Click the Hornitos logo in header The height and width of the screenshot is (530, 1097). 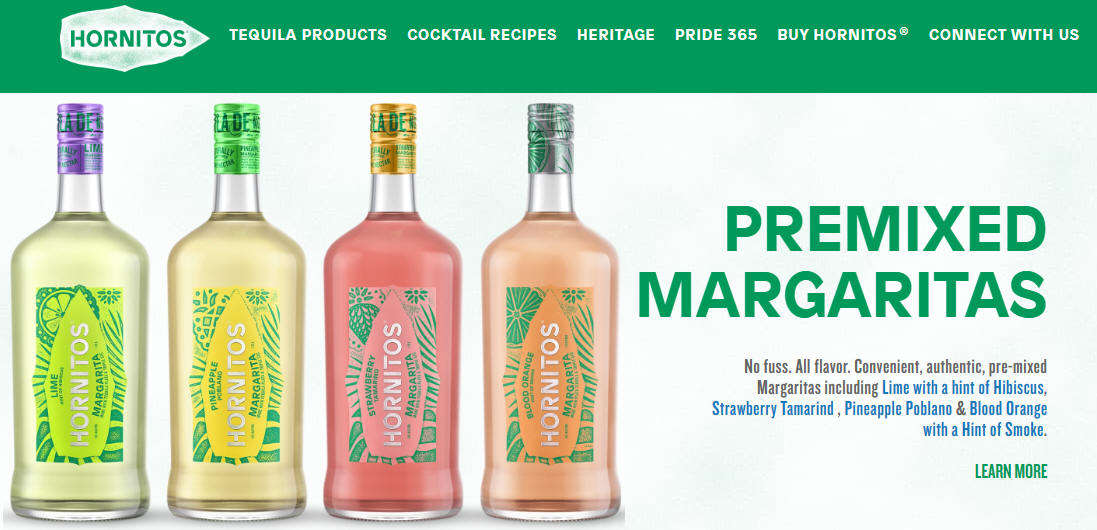pyautogui.click(x=134, y=38)
